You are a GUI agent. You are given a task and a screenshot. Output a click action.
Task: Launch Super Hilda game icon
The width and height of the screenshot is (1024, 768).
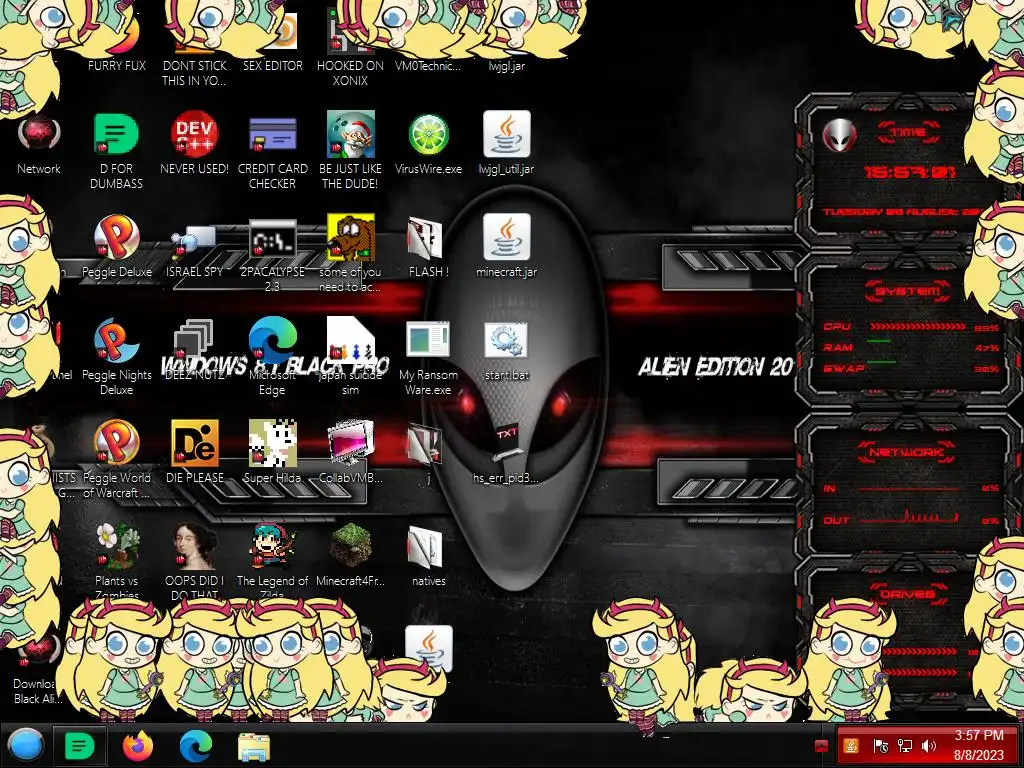[272, 443]
